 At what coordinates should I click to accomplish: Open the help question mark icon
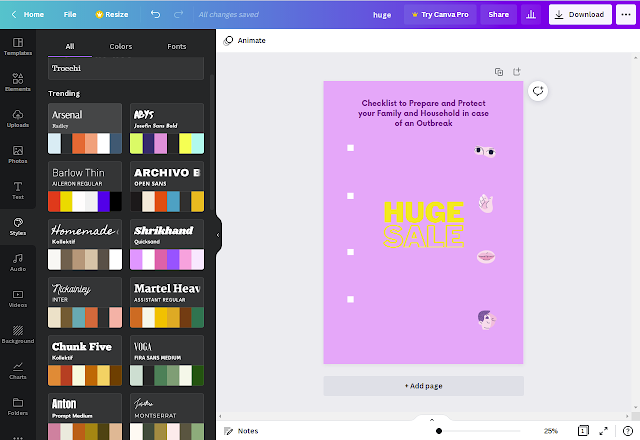coord(628,431)
